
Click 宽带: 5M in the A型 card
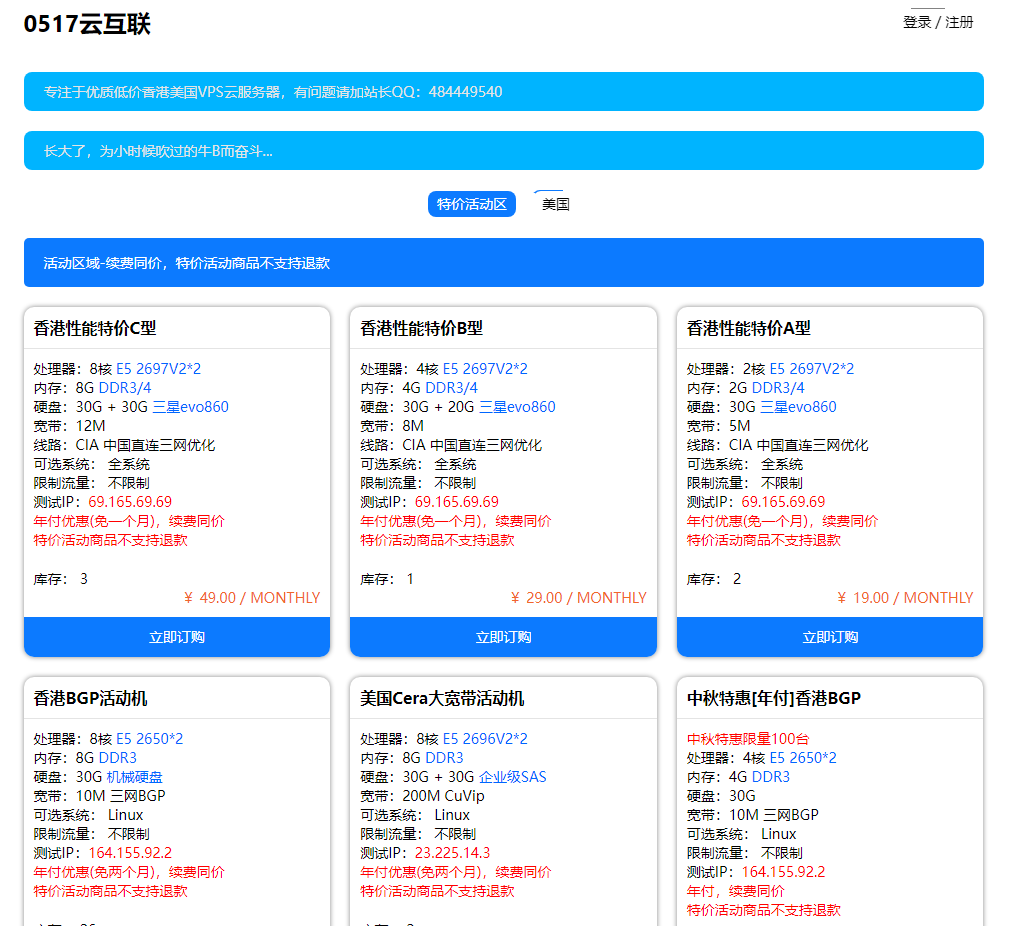pos(719,426)
